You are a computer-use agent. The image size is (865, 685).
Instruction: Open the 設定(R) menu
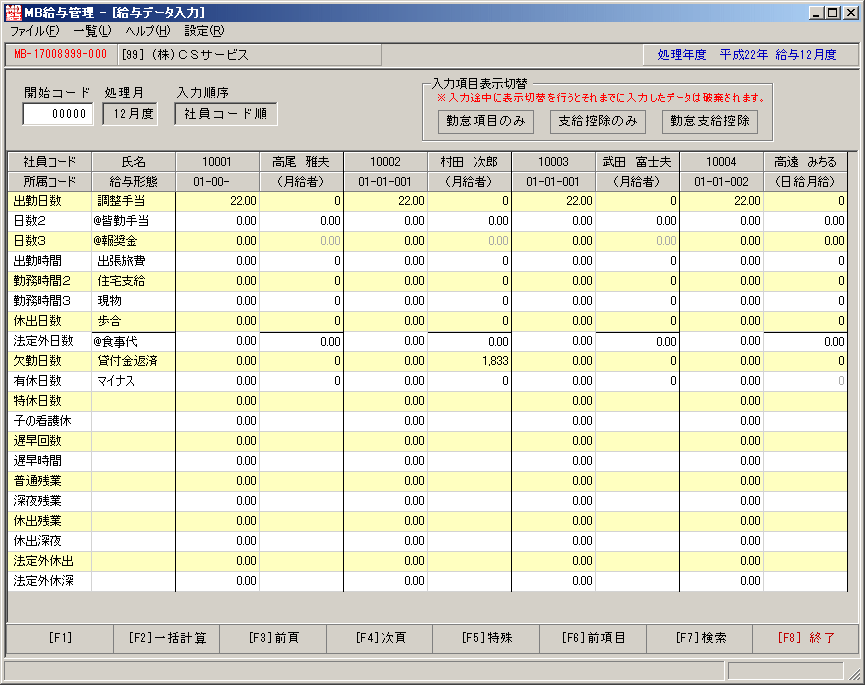(x=204, y=31)
